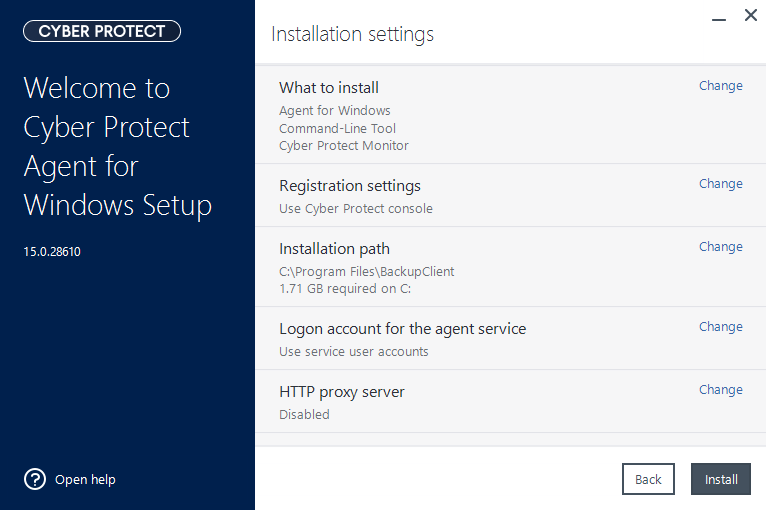Click the 'Command-Line Tool' component text

[337, 128]
